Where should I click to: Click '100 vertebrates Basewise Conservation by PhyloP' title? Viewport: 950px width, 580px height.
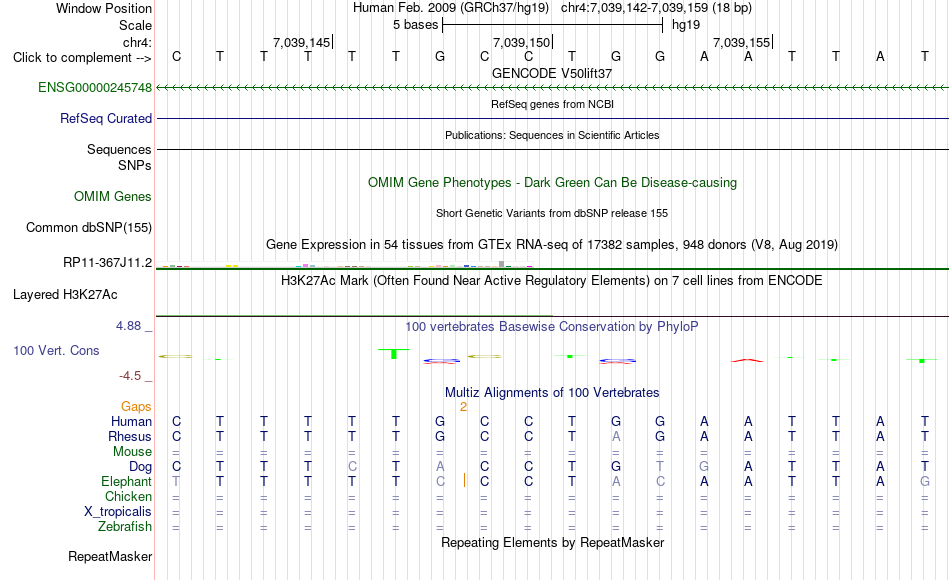[x=552, y=327]
